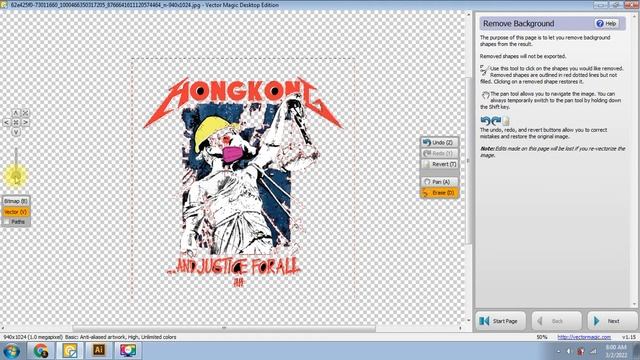This screenshot has width=640, height=360.
Task: Pan the view left with the arrow
Action: (x=6, y=122)
